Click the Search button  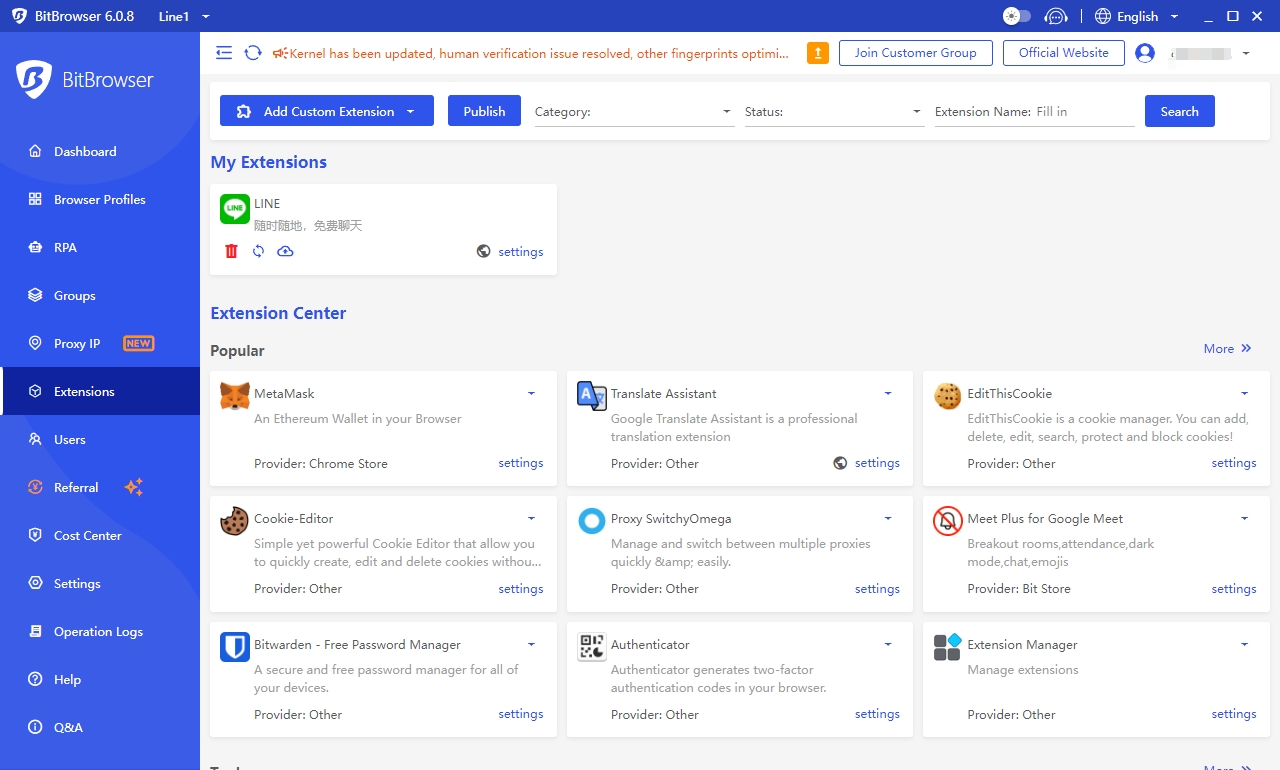[1180, 111]
